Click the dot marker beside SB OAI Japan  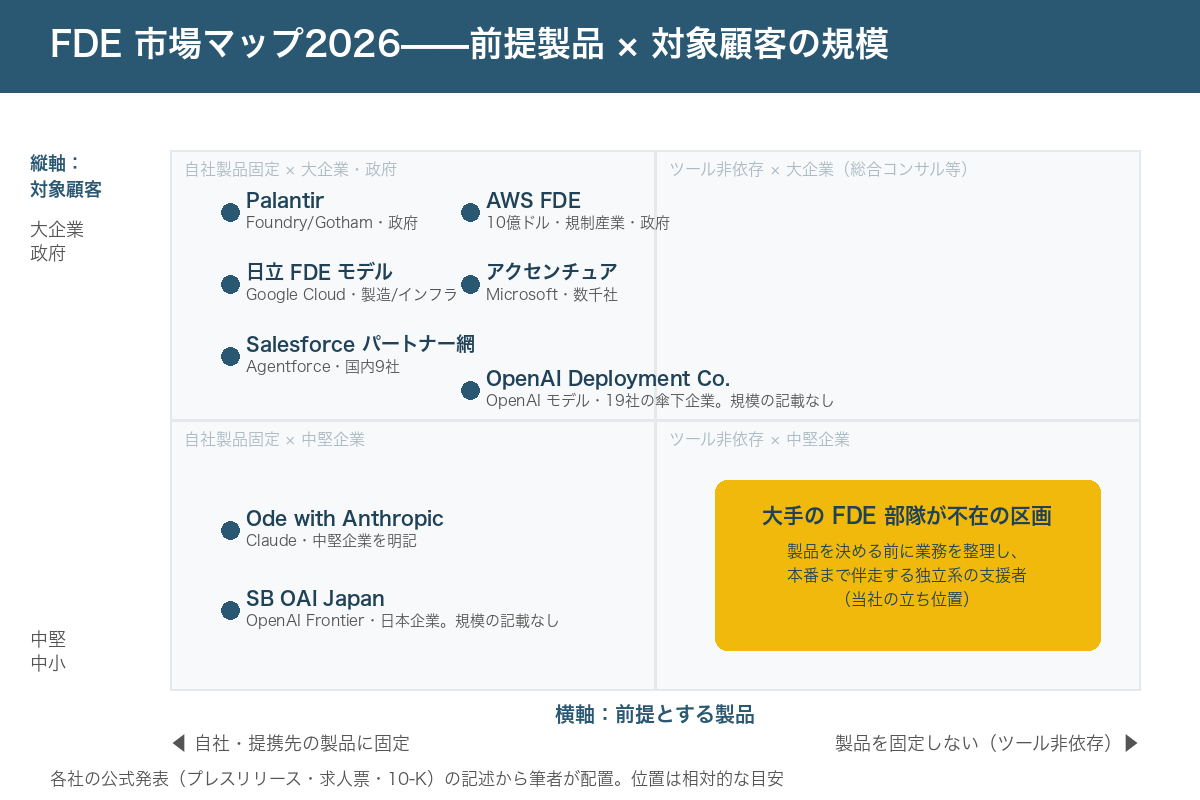point(230,610)
